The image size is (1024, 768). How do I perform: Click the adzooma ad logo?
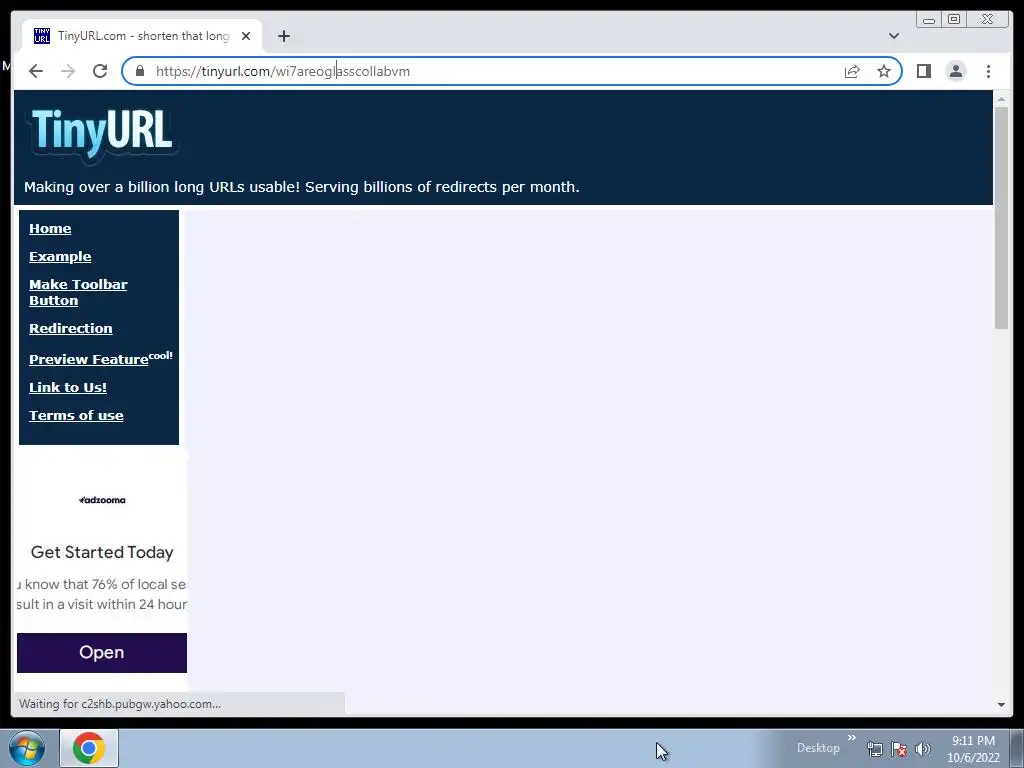103,500
